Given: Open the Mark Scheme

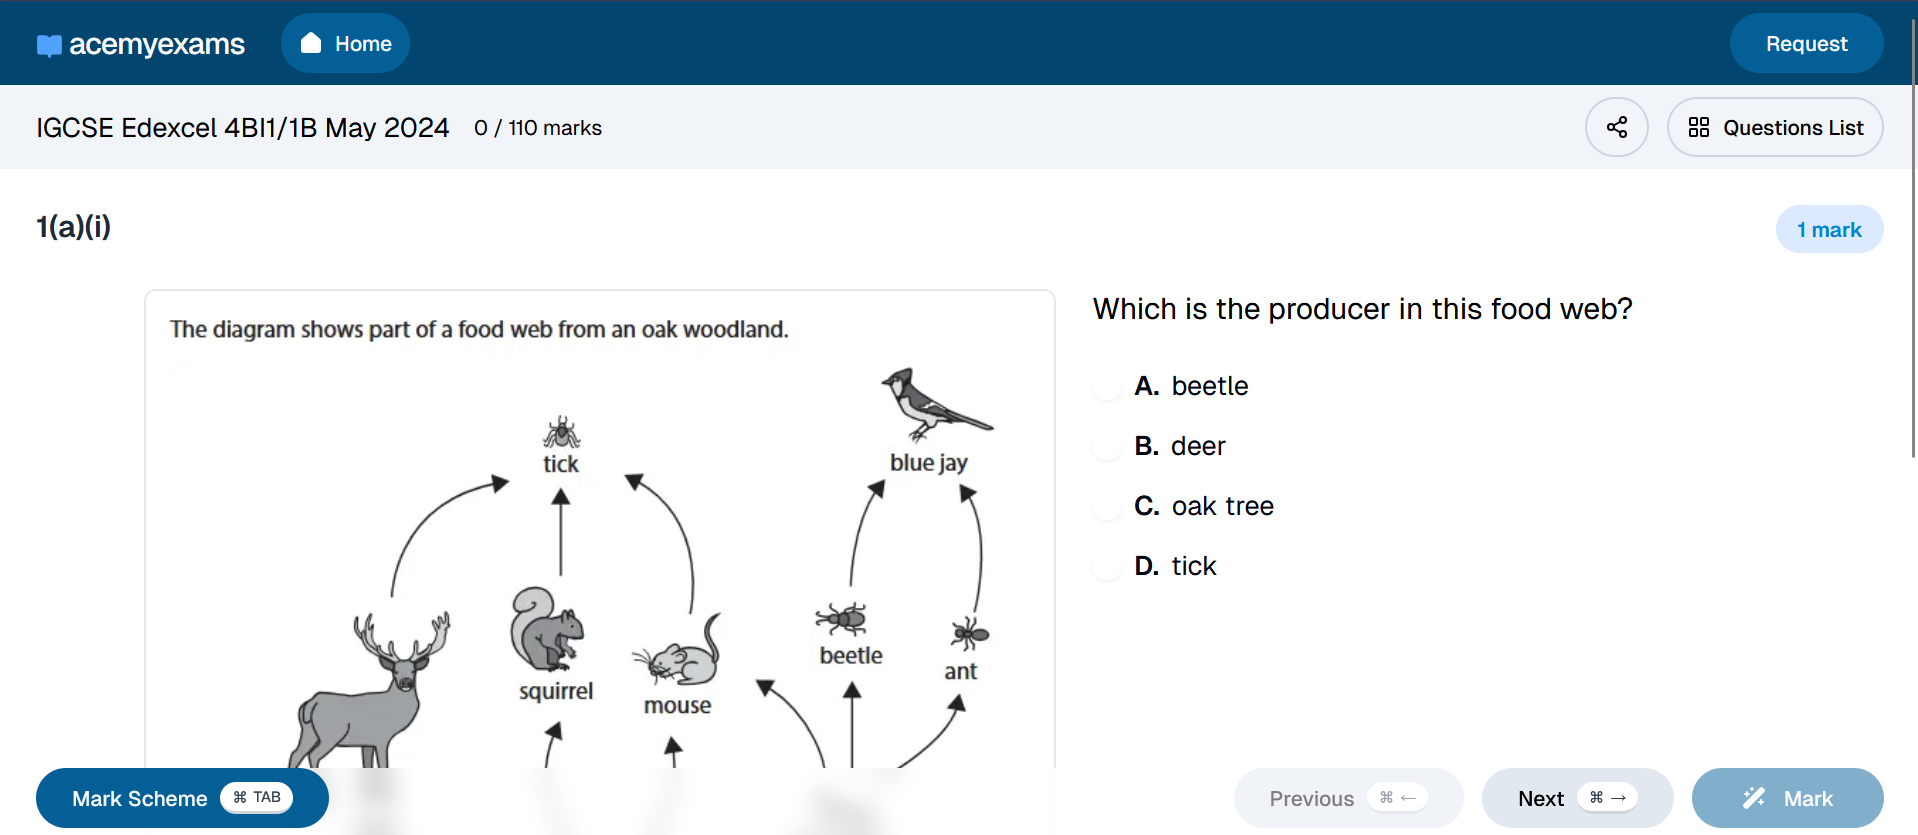Looking at the screenshot, I should pyautogui.click(x=140, y=798).
